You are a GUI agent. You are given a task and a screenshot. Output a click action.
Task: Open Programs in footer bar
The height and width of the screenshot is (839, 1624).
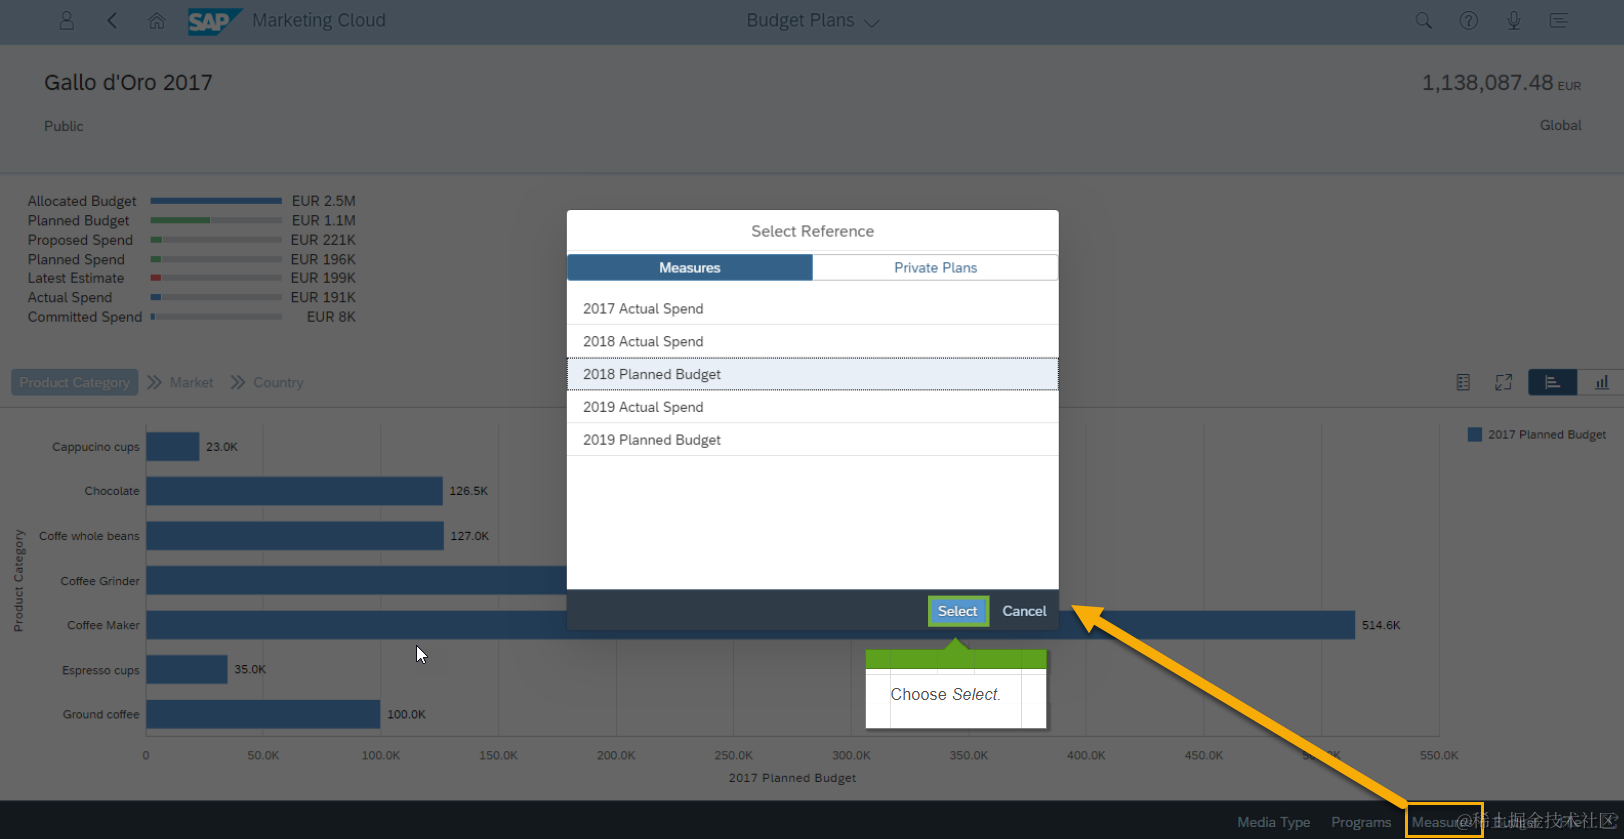click(1361, 822)
